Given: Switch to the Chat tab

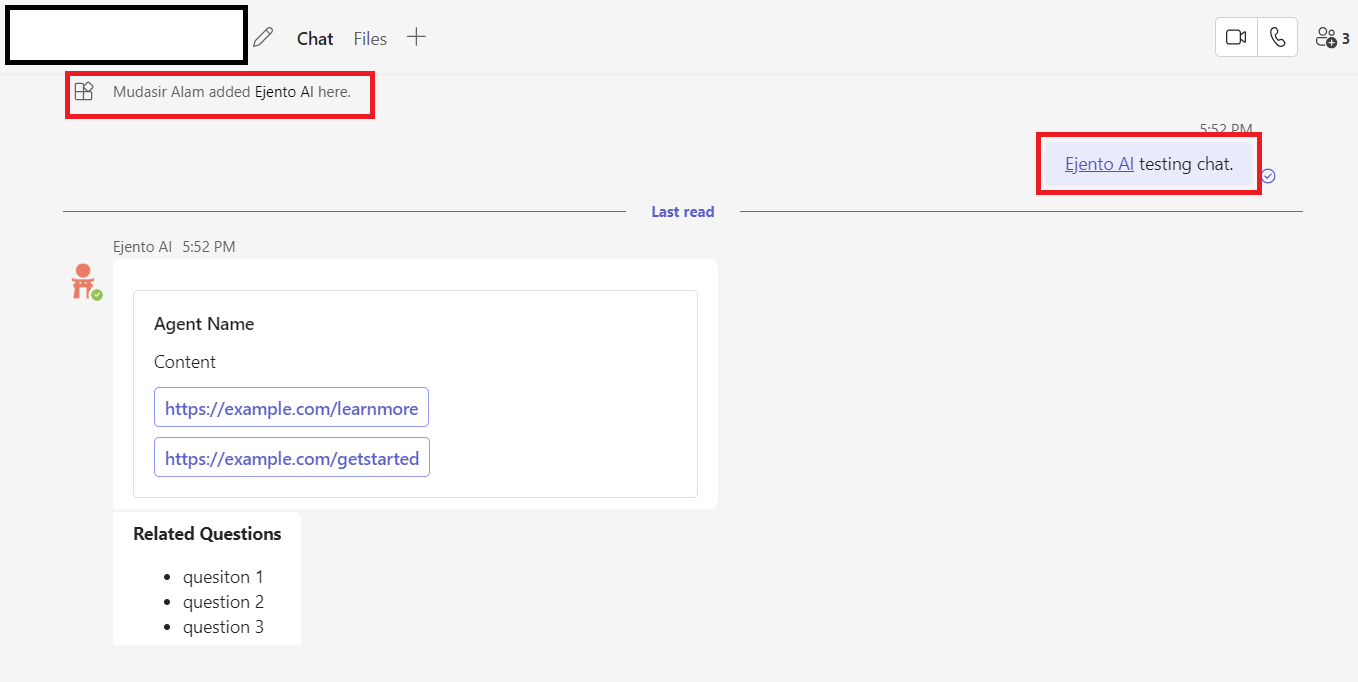Looking at the screenshot, I should click(x=315, y=38).
